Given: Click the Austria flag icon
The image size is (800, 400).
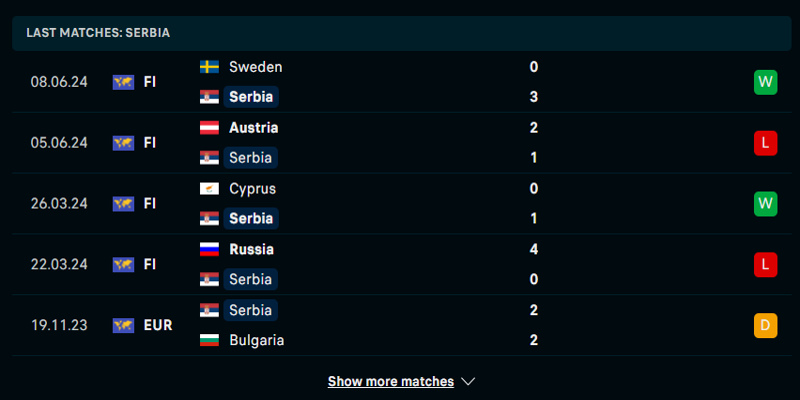Looking at the screenshot, I should click(x=210, y=128).
